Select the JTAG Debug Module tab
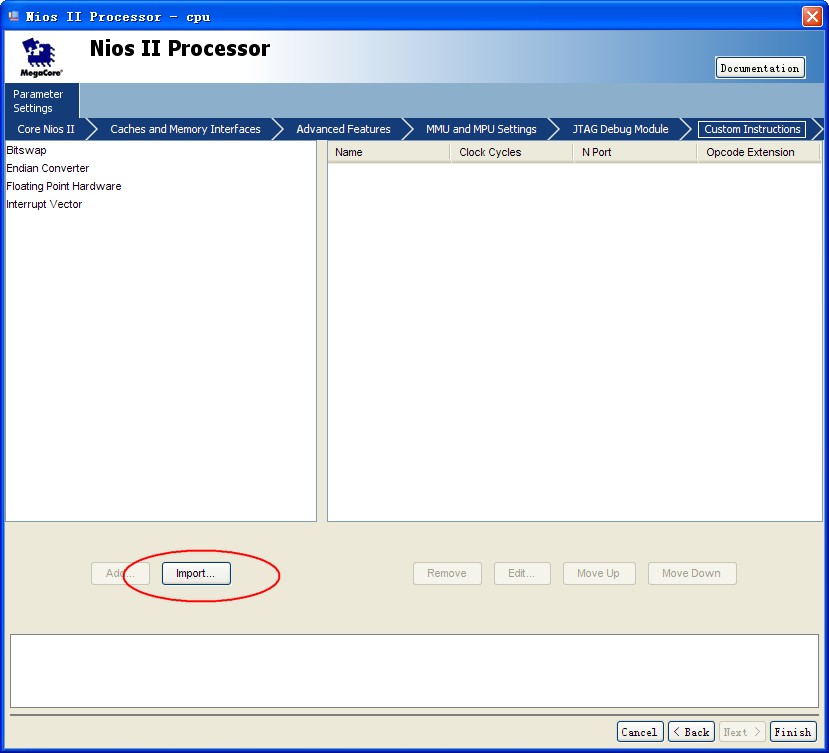The image size is (829, 753). point(620,129)
